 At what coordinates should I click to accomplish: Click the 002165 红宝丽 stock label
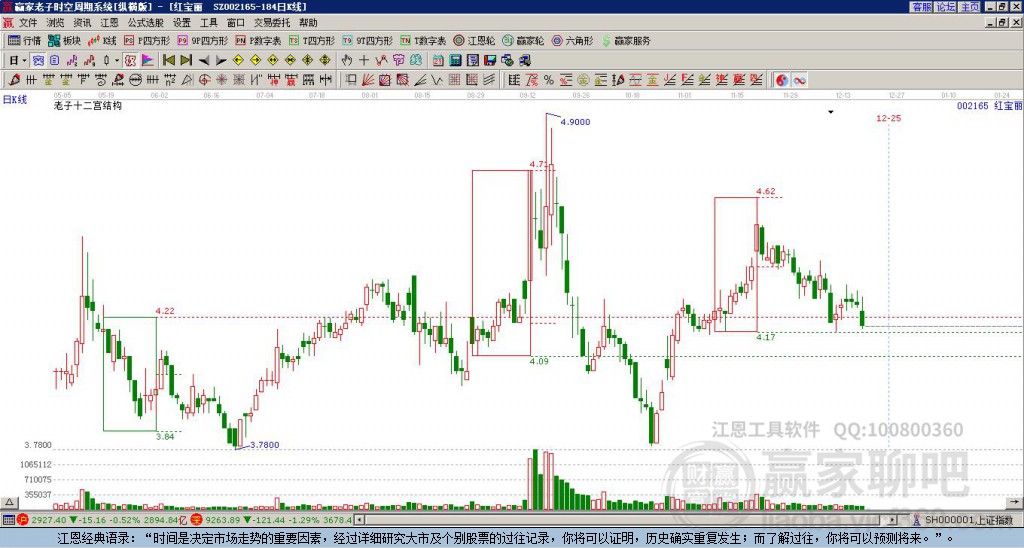click(x=989, y=105)
